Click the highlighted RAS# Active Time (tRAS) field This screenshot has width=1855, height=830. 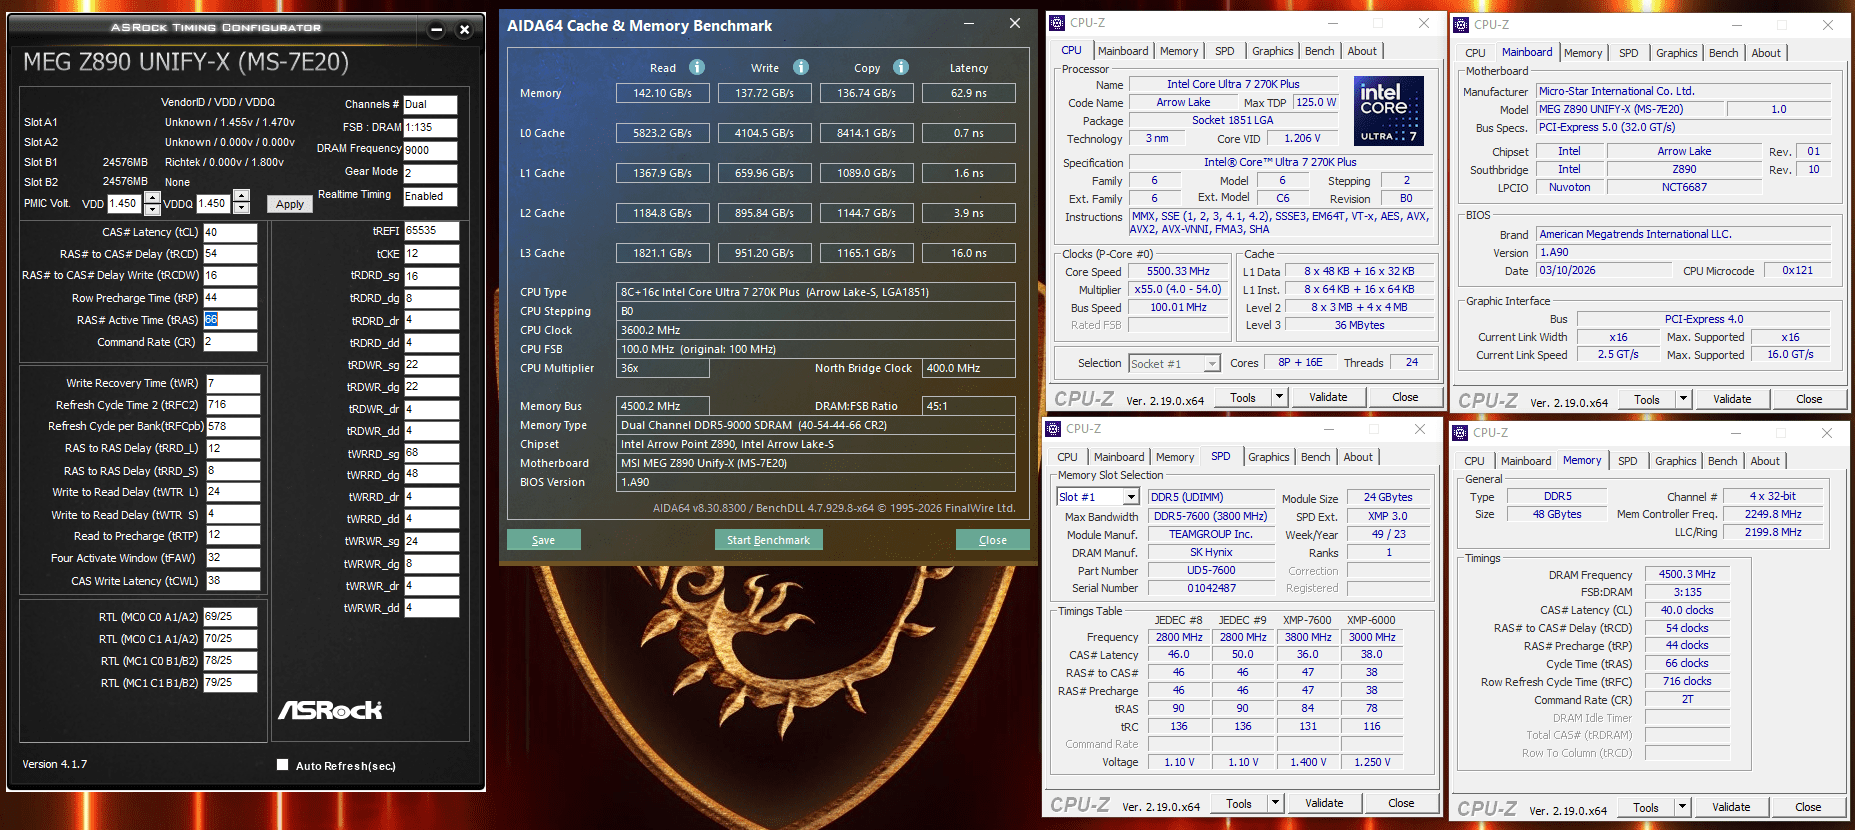pos(230,320)
